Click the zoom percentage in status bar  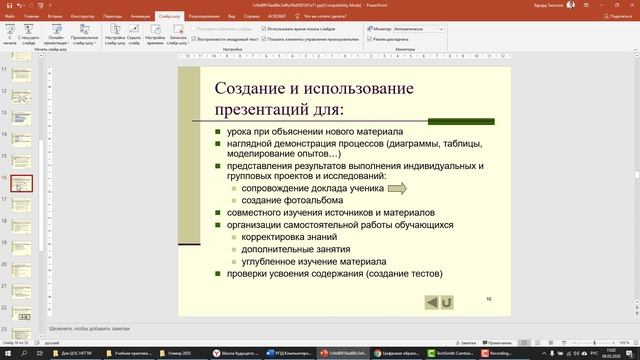(x=625, y=343)
